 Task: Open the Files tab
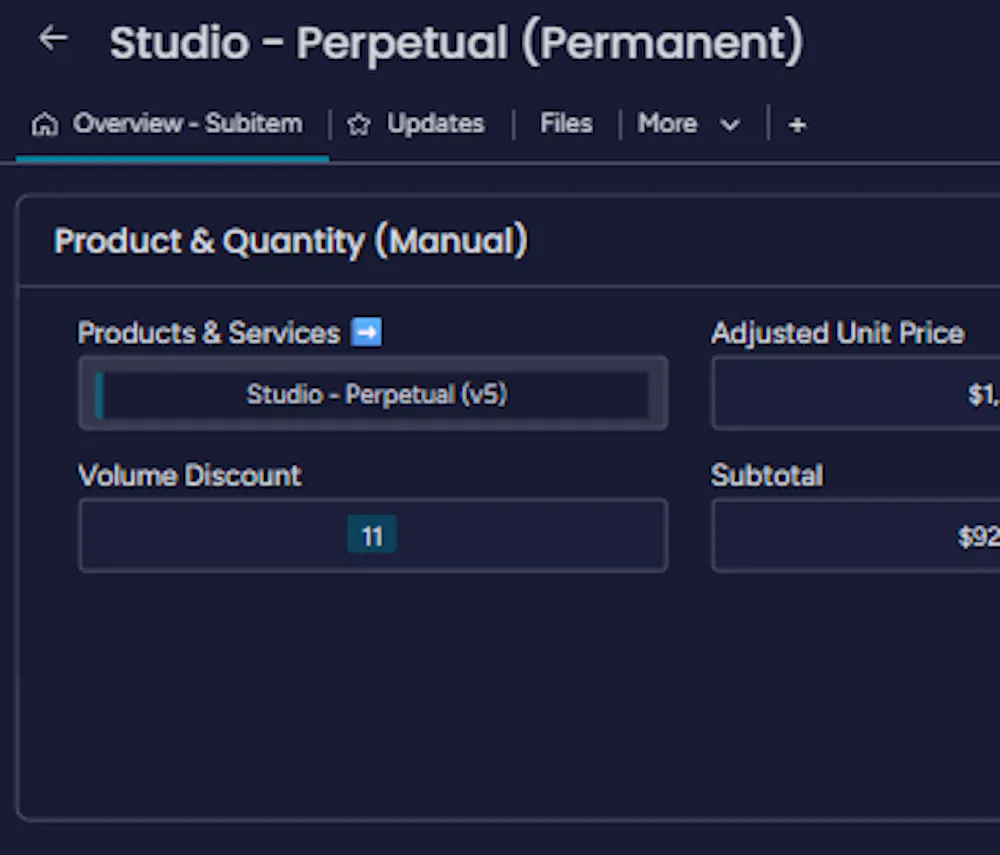(566, 124)
